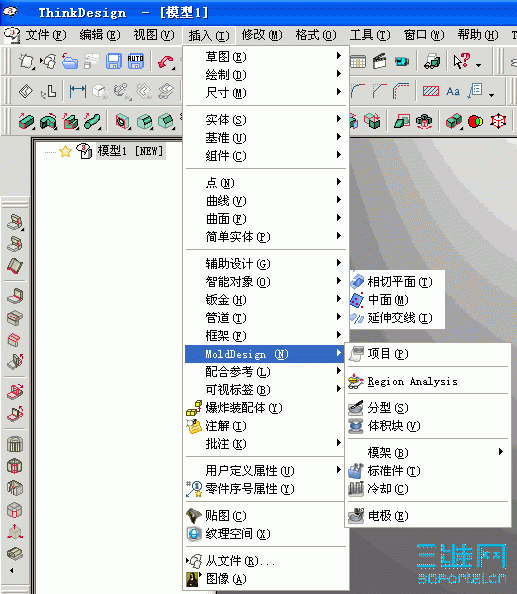Click the hole-in-block feature icon
Screen dimensions: 517x594
122,121
